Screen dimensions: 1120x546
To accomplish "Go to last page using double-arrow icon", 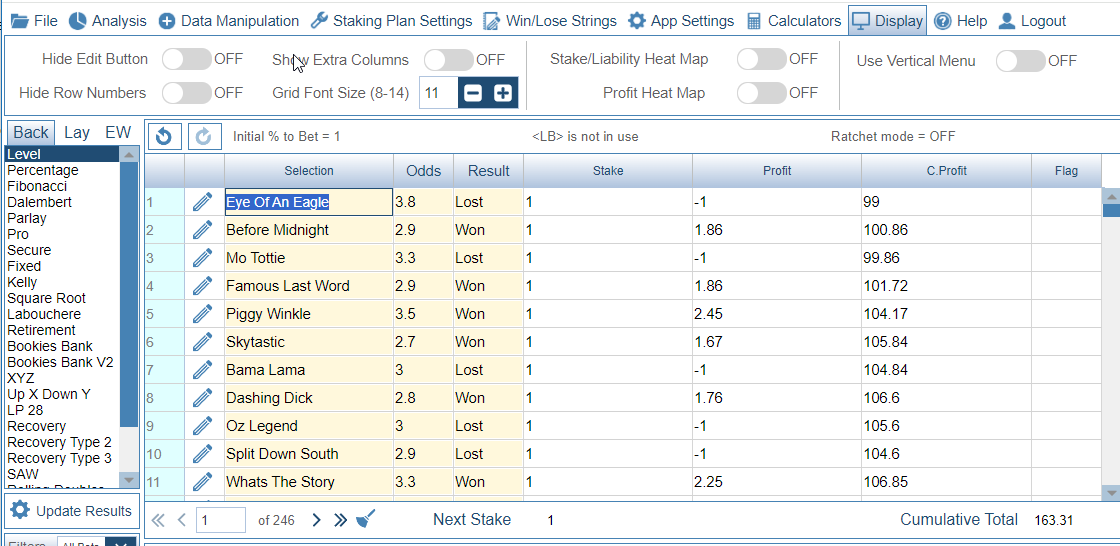I will pos(340,520).
